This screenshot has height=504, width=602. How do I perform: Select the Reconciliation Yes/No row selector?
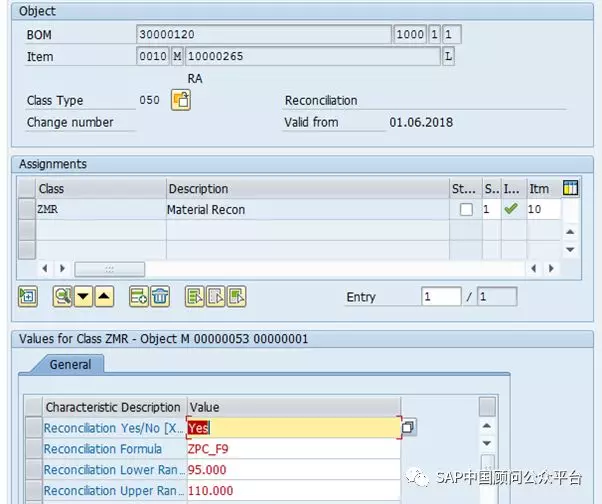click(x=33, y=427)
